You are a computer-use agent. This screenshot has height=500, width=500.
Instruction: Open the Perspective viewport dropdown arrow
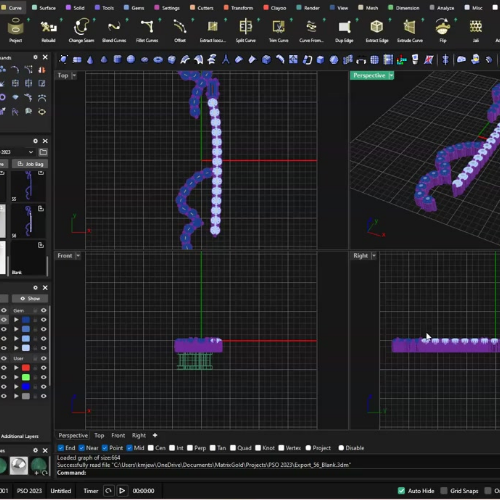click(x=391, y=76)
